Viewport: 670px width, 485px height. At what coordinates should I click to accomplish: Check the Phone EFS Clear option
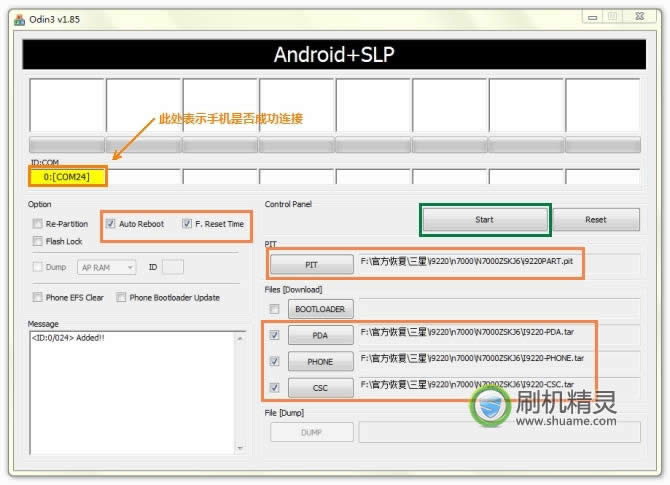point(38,297)
